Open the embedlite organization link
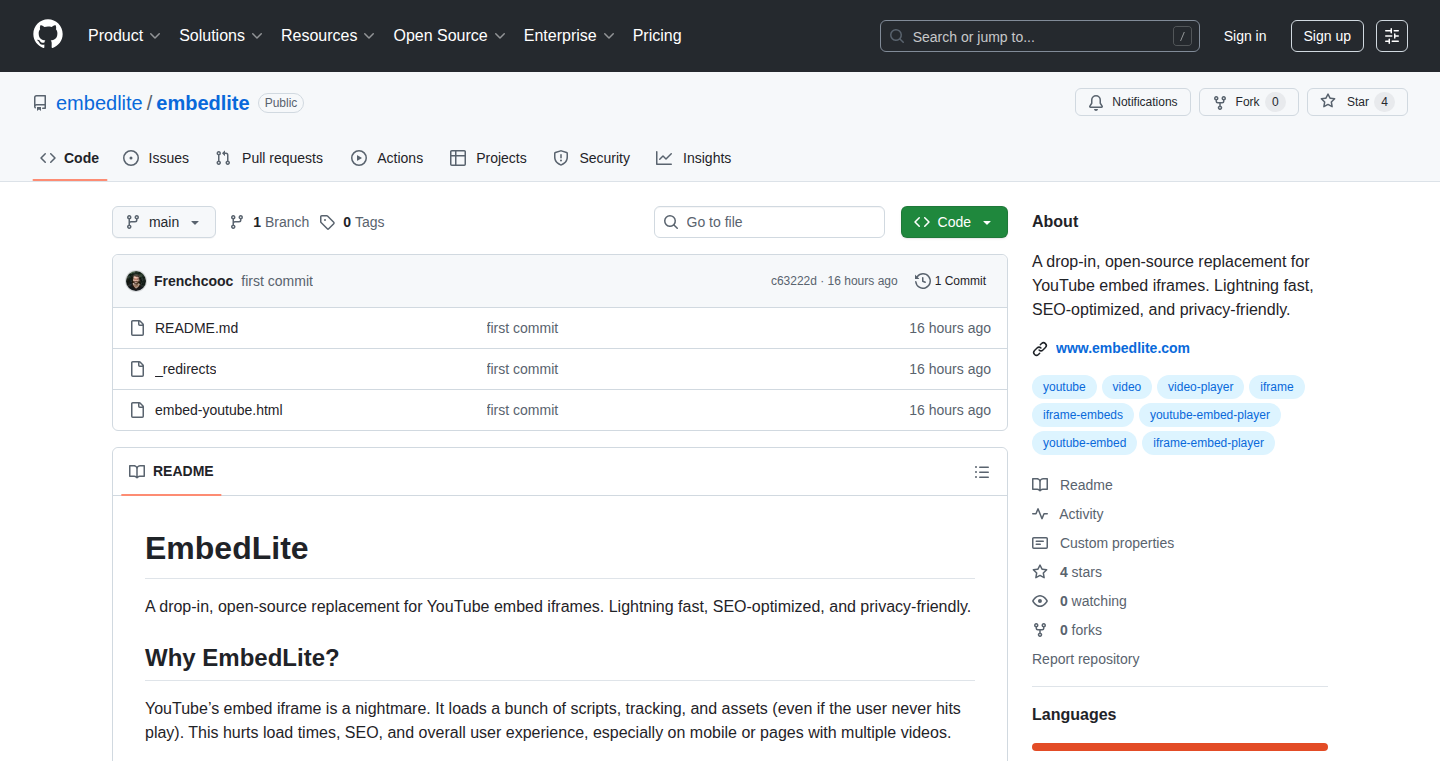The image size is (1440, 761). 99,103
